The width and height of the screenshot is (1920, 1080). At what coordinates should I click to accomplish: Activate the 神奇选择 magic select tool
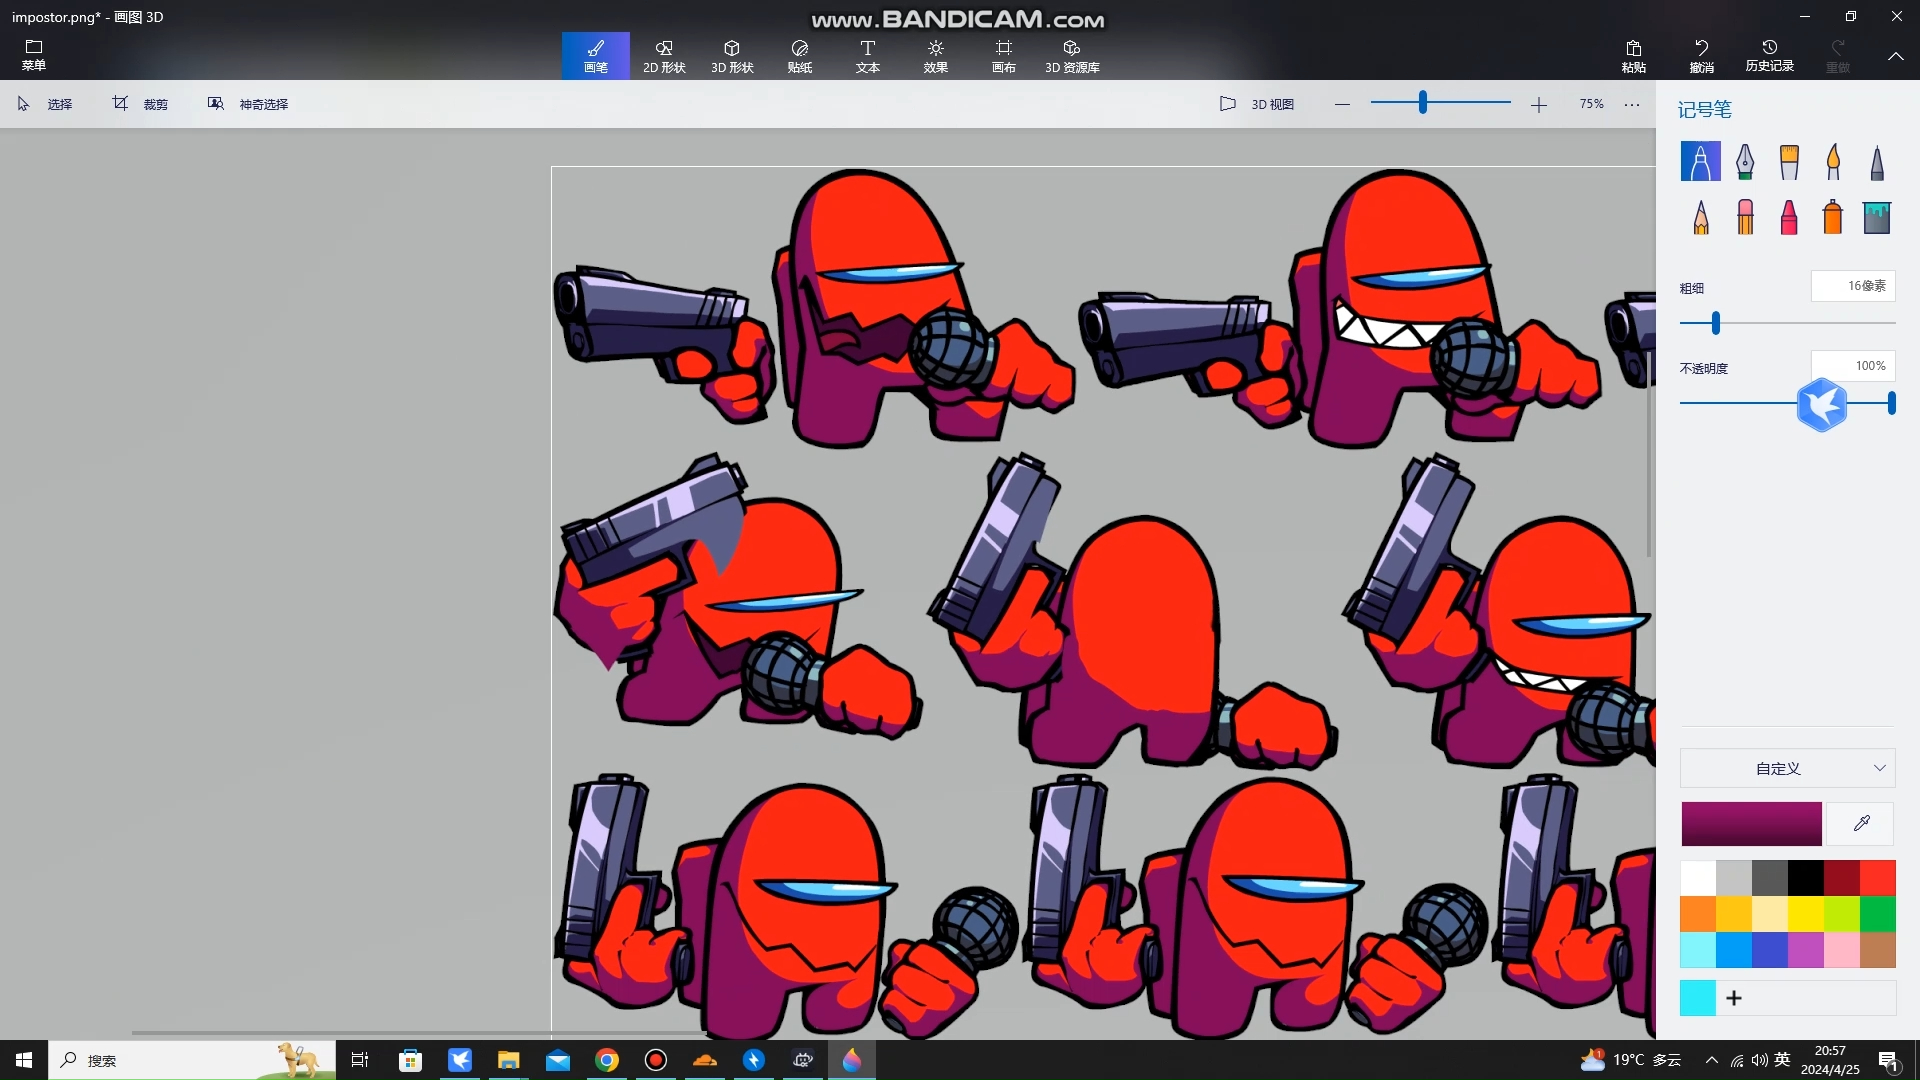[248, 104]
